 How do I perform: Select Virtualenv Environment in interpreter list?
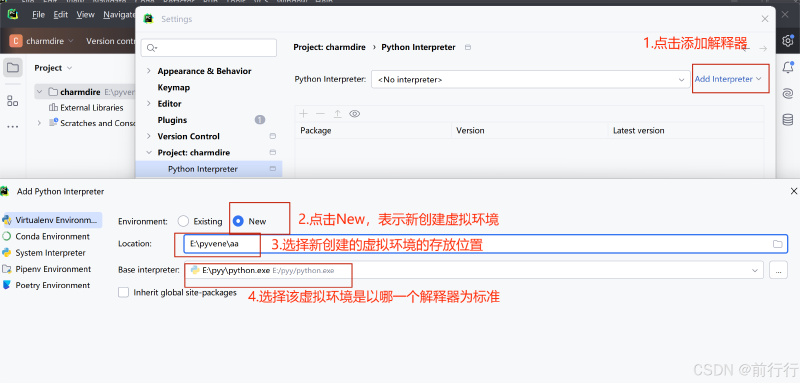[52, 220]
